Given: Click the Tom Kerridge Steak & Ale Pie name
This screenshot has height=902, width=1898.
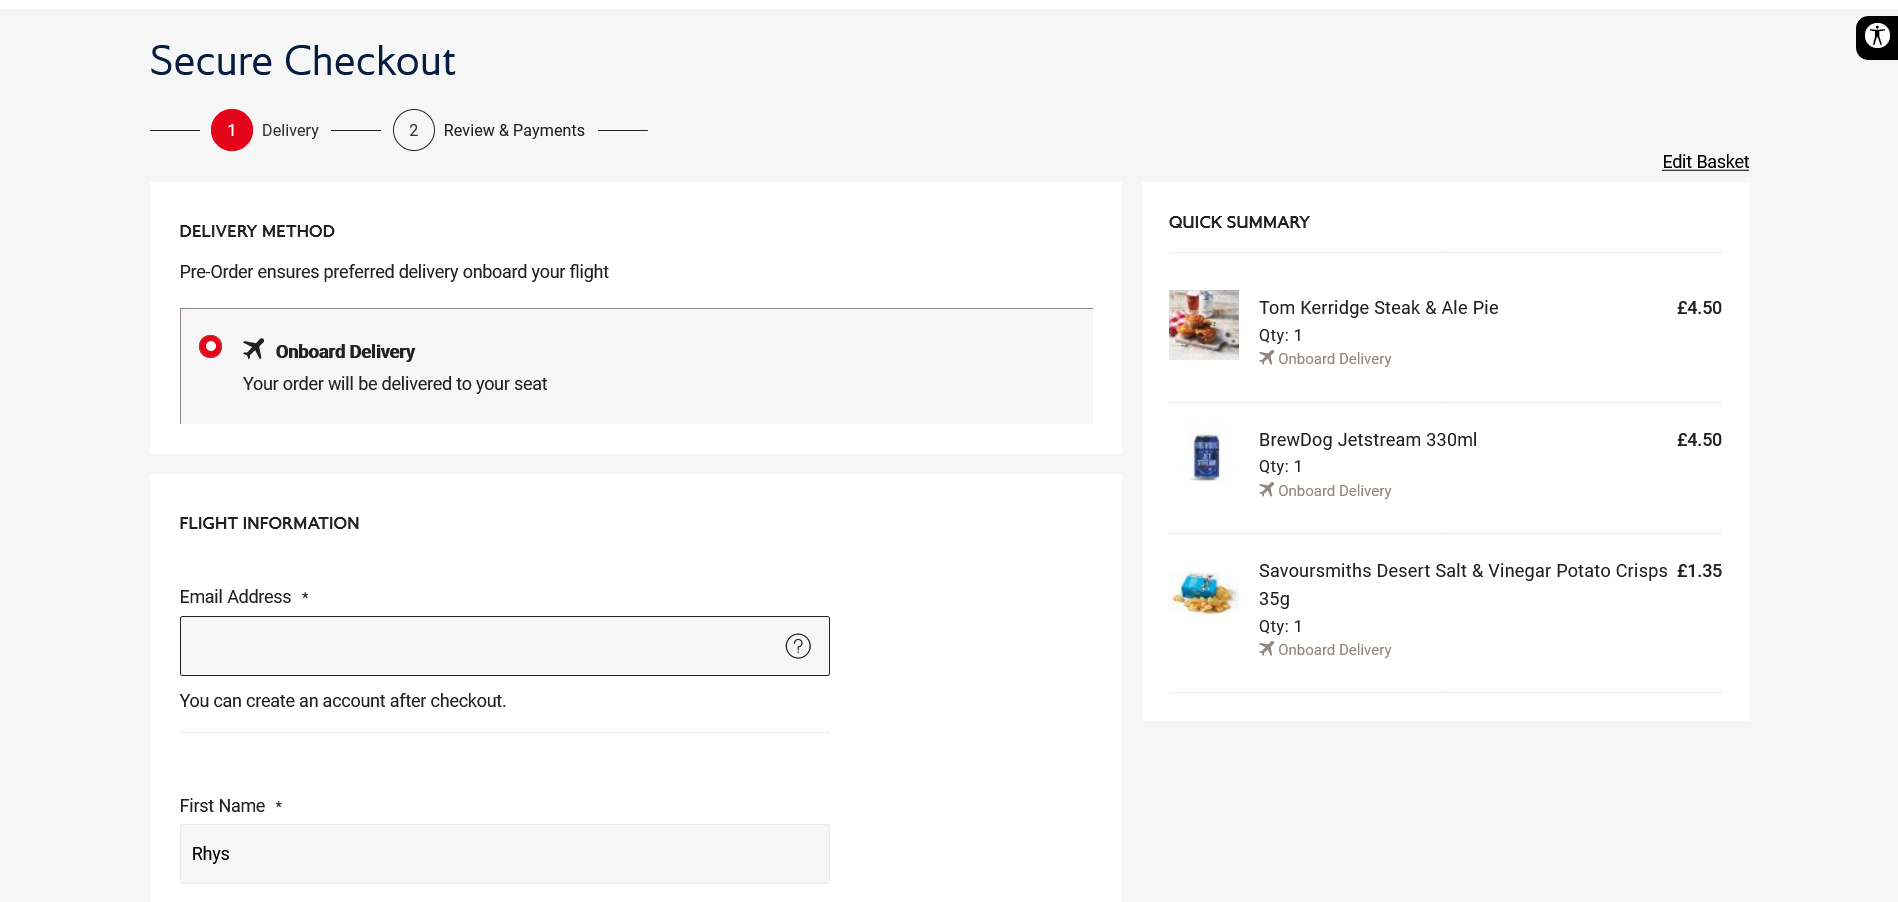Looking at the screenshot, I should tap(1378, 308).
